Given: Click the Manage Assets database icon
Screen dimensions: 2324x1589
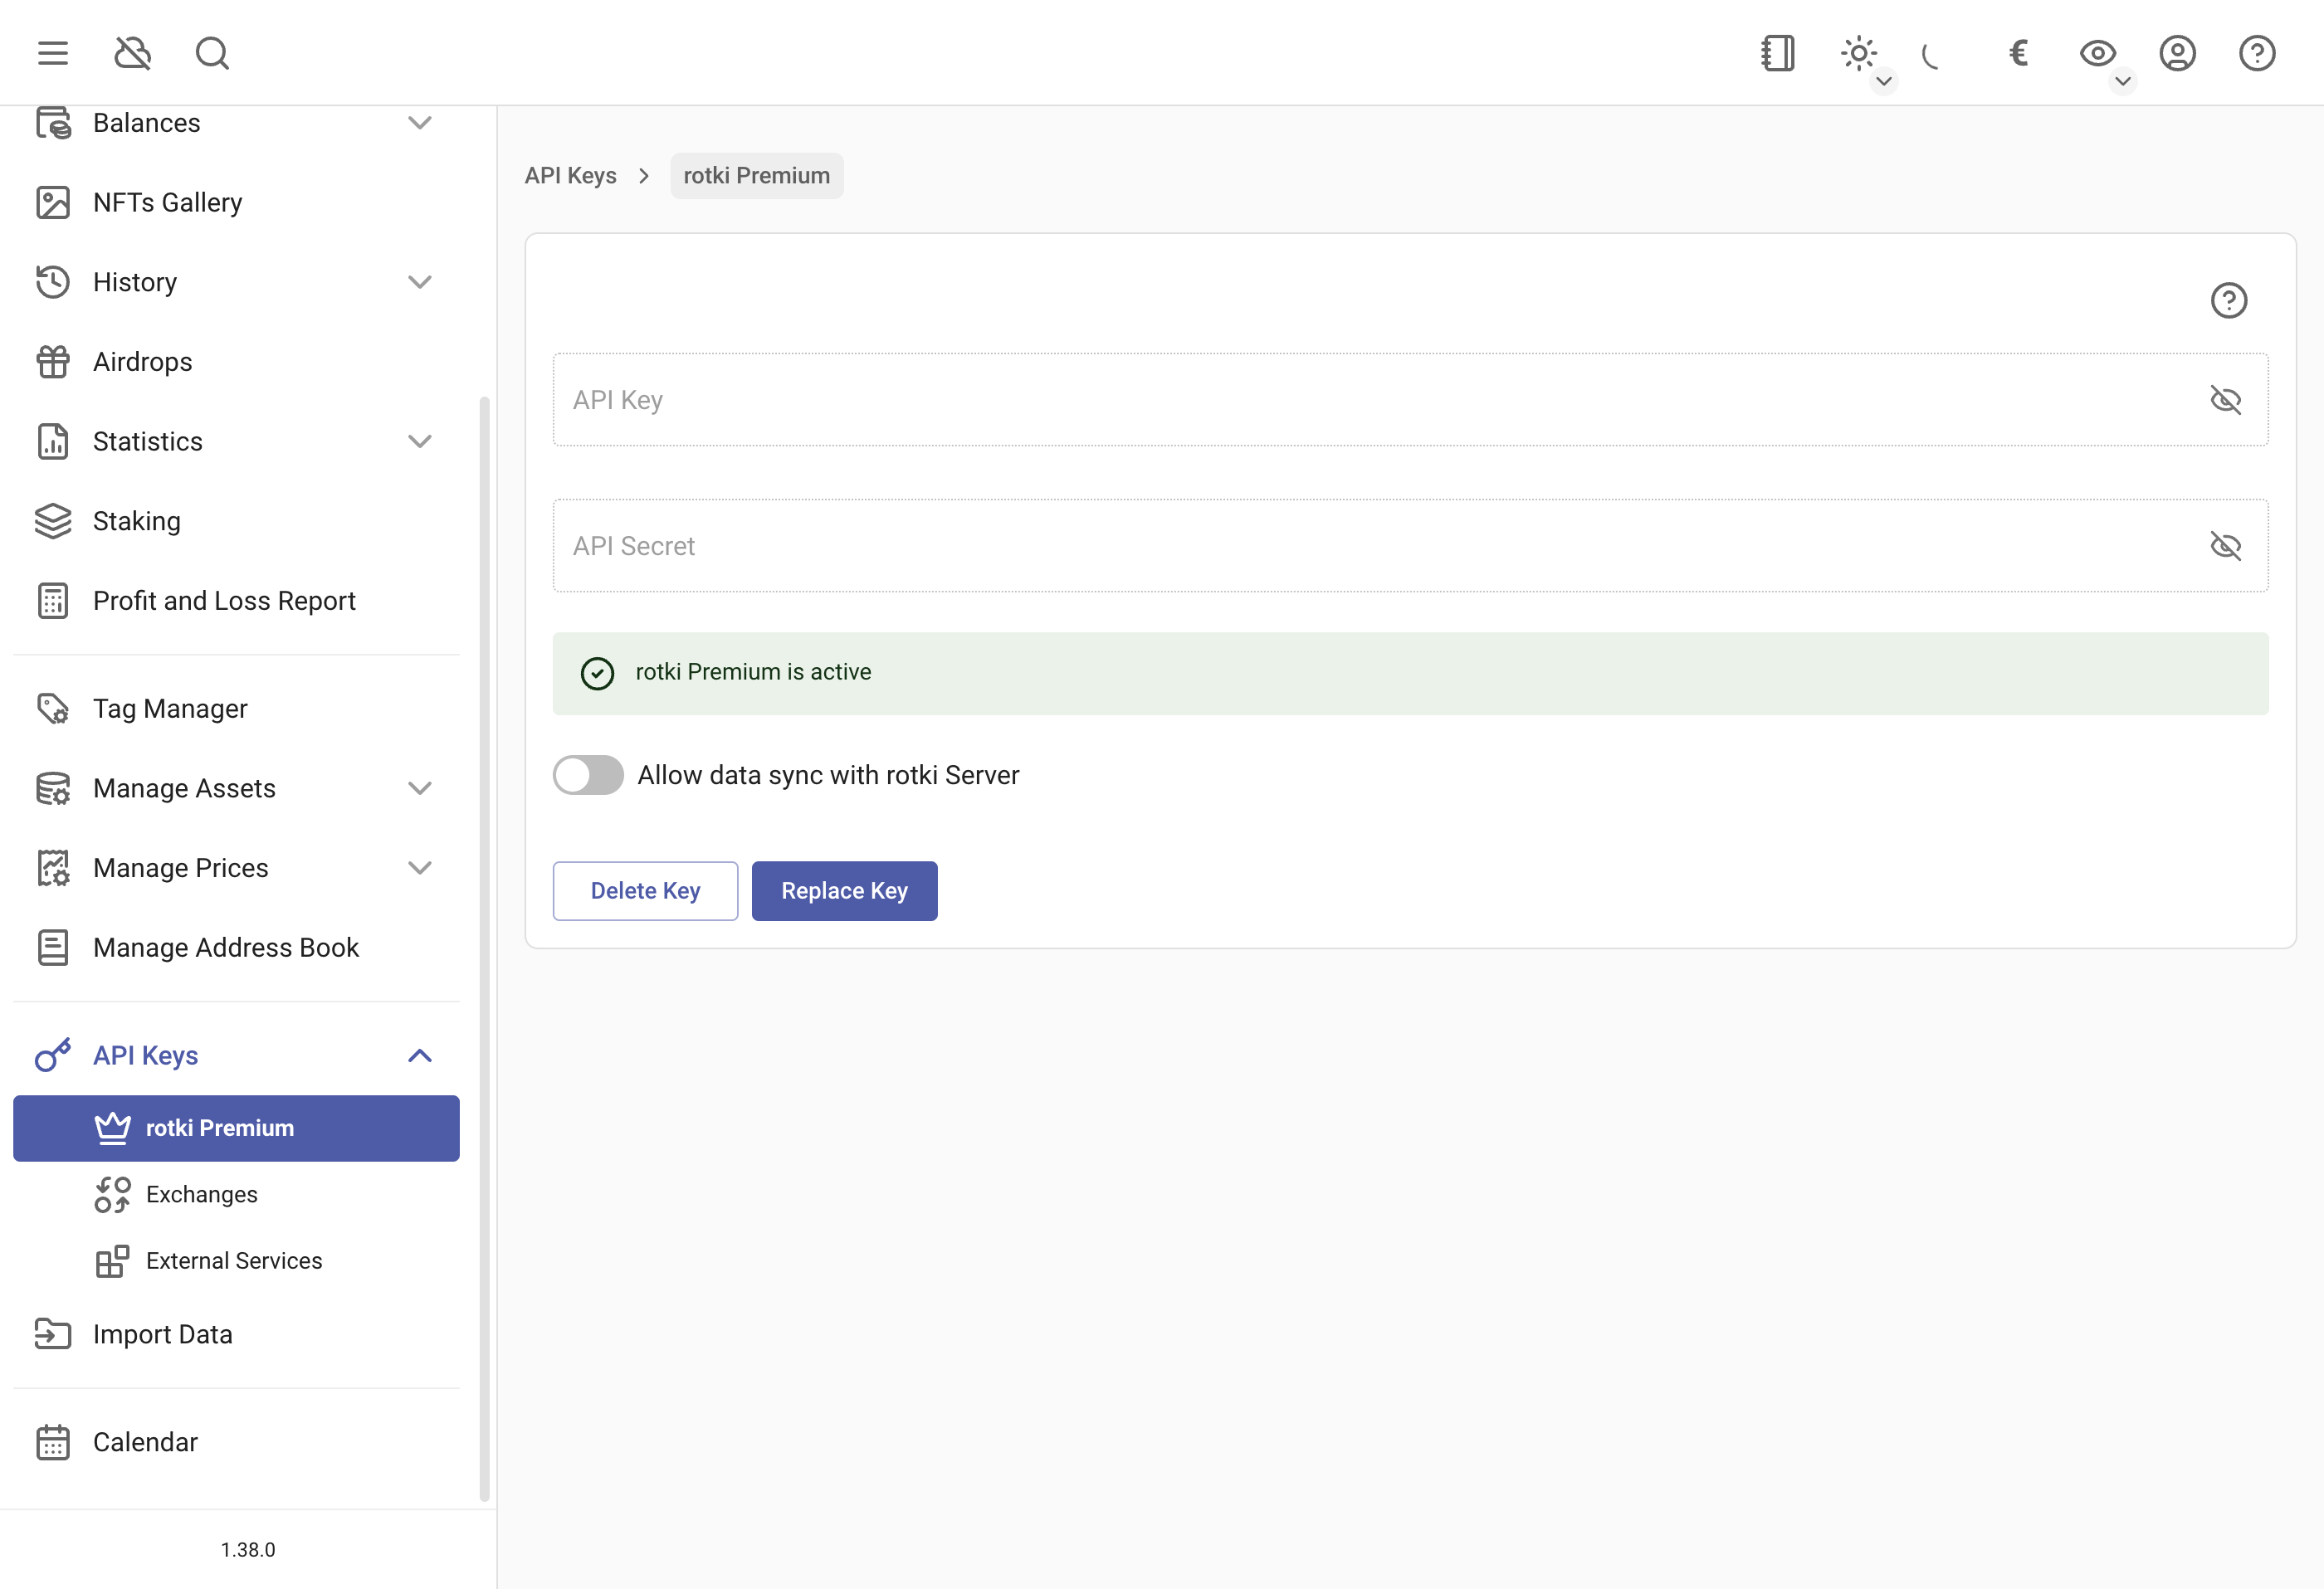Looking at the screenshot, I should (x=53, y=788).
